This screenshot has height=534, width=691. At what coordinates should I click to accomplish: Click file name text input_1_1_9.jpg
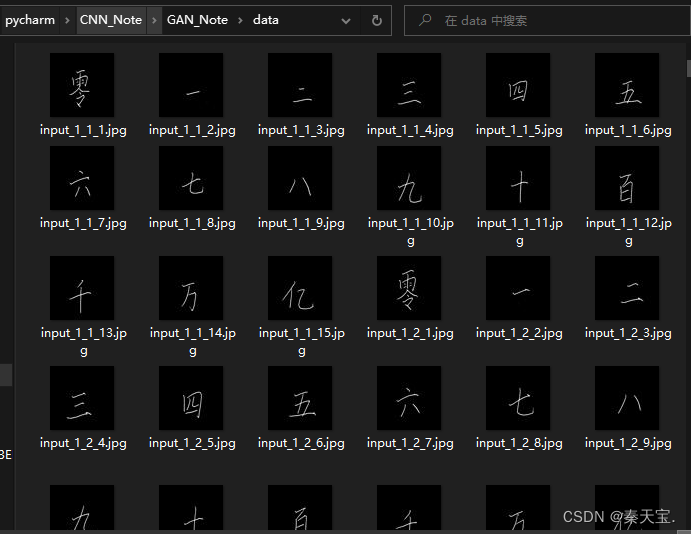[301, 223]
